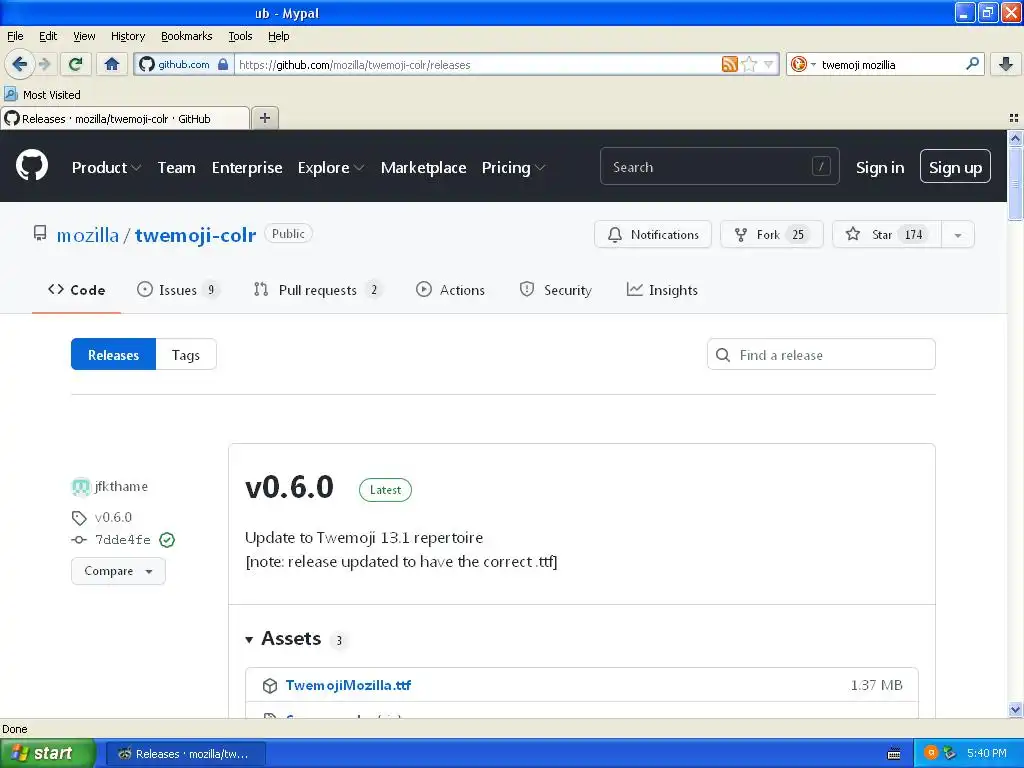This screenshot has height=768, width=1024.
Task: Open commit 7dde4fe link
Action: coord(123,540)
